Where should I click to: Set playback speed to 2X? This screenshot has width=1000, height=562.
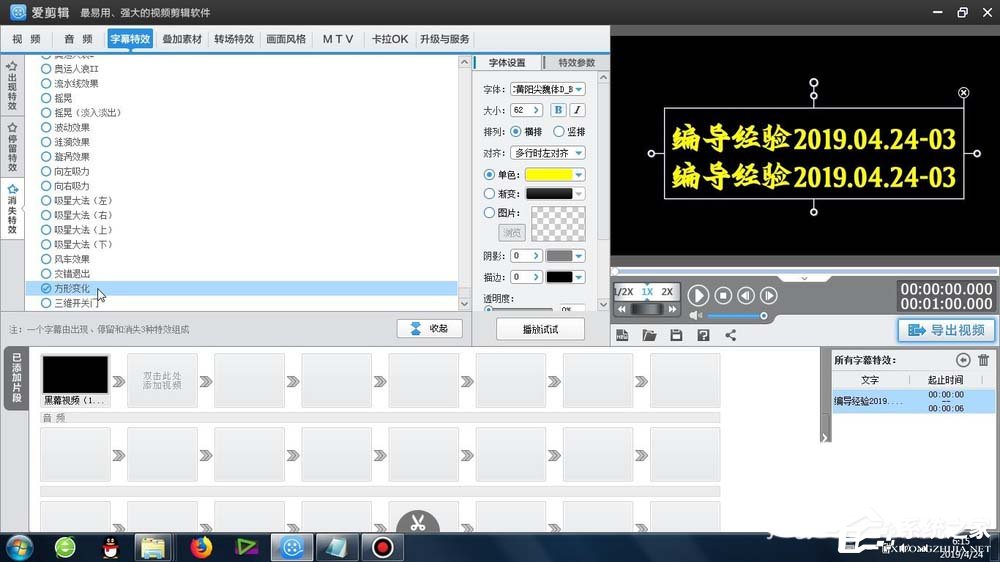(666, 292)
